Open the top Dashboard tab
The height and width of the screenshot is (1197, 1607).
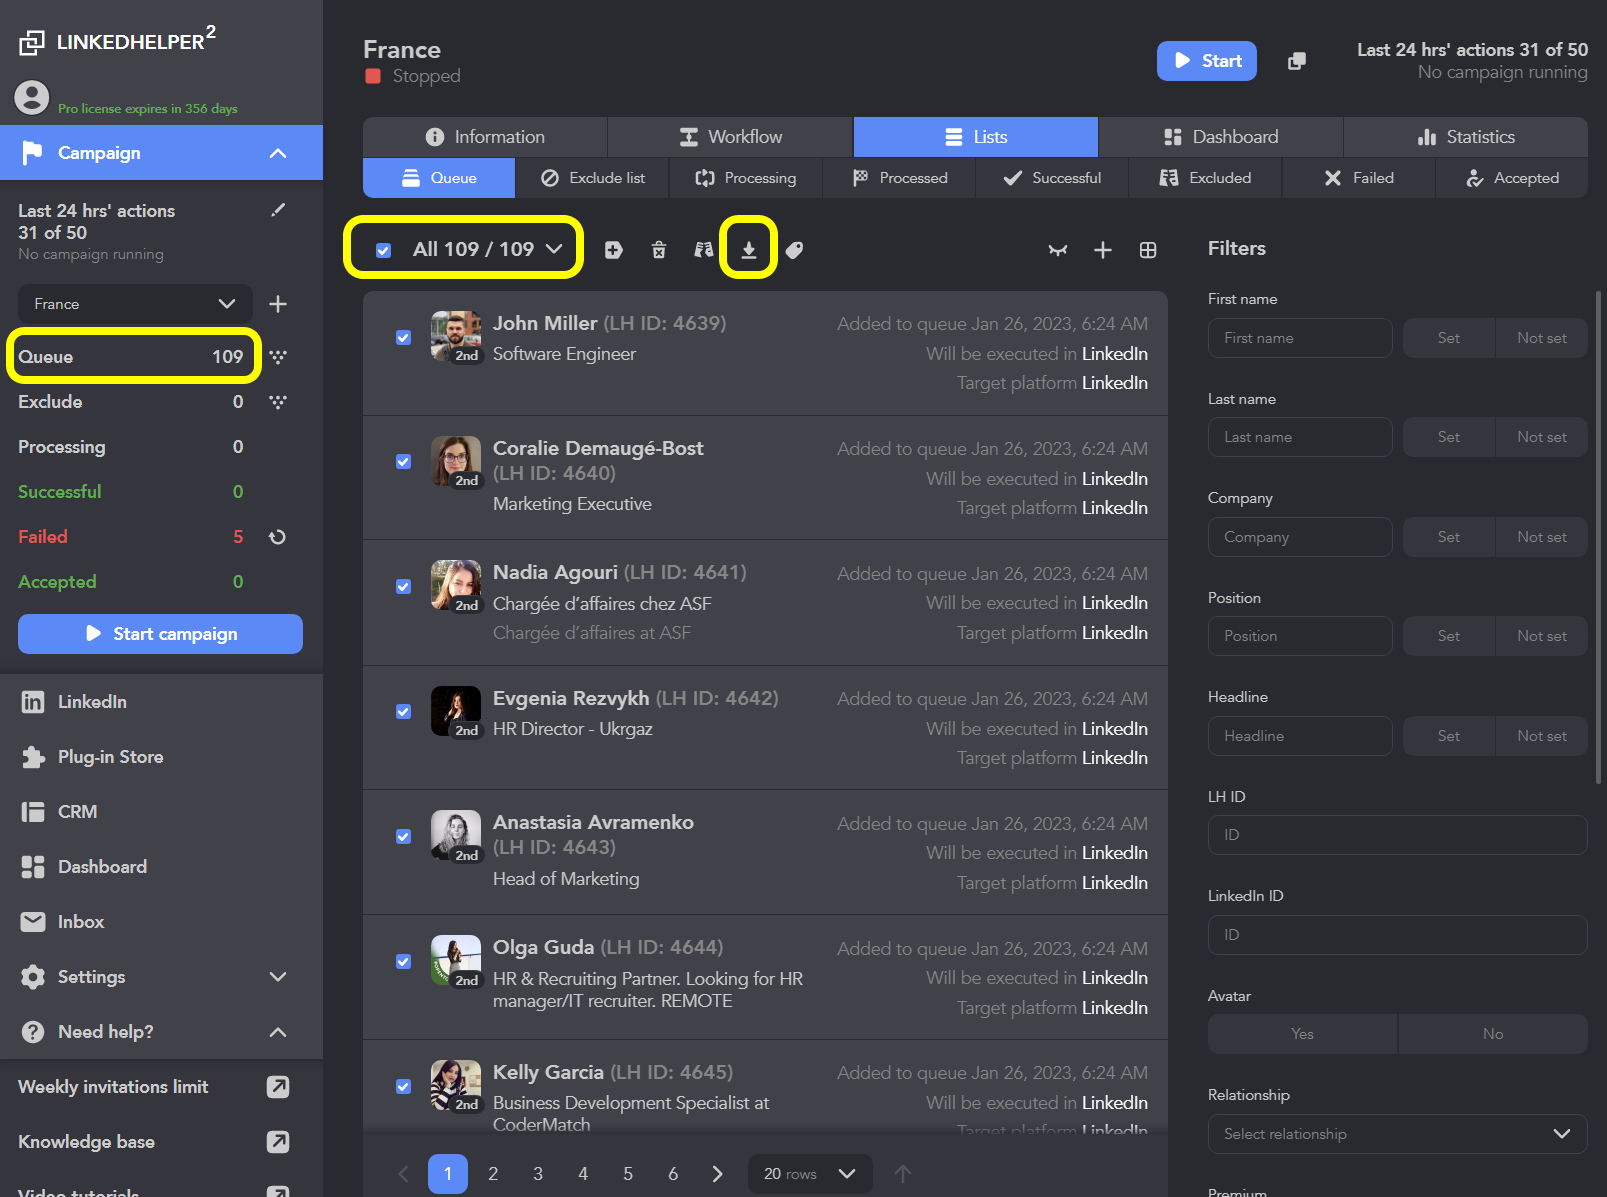(1220, 137)
